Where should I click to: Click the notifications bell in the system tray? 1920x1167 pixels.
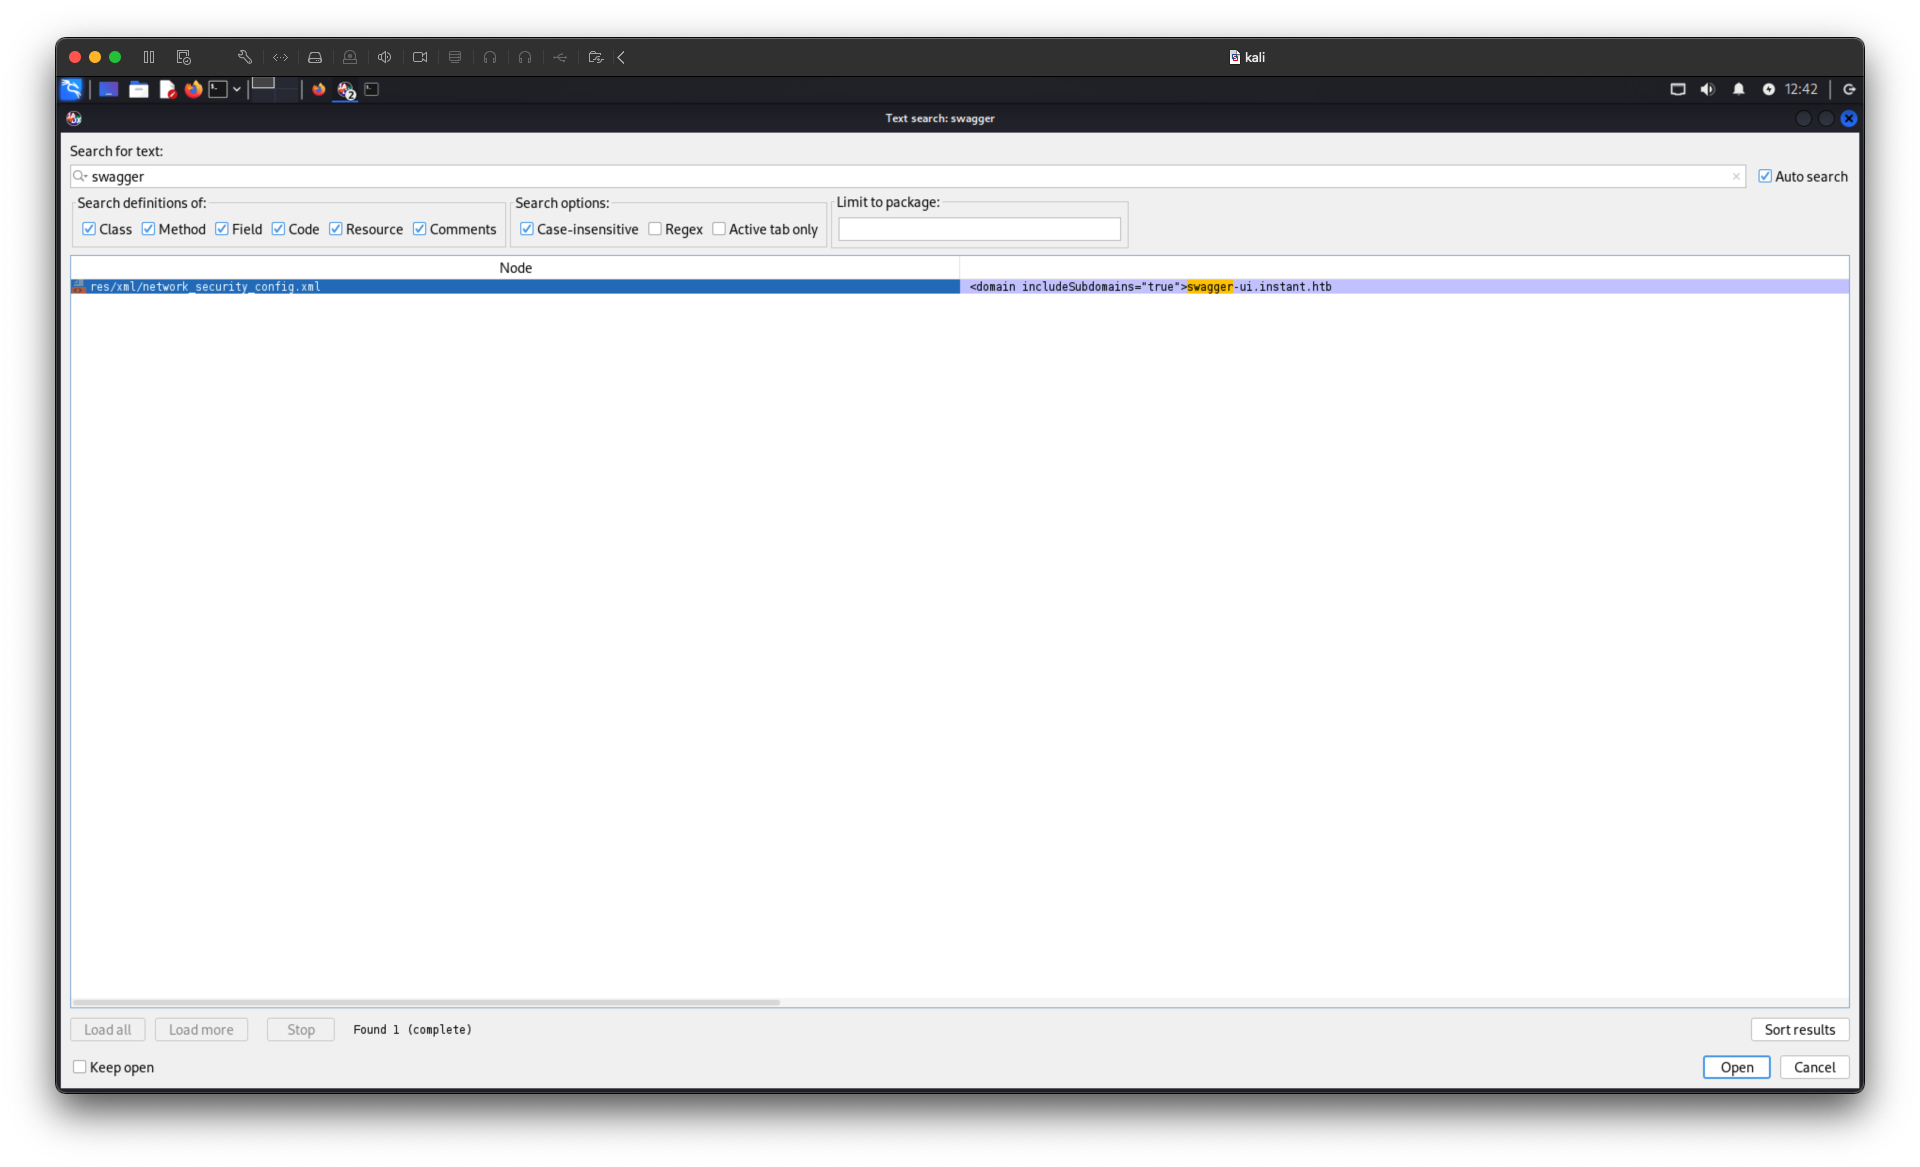(x=1739, y=89)
